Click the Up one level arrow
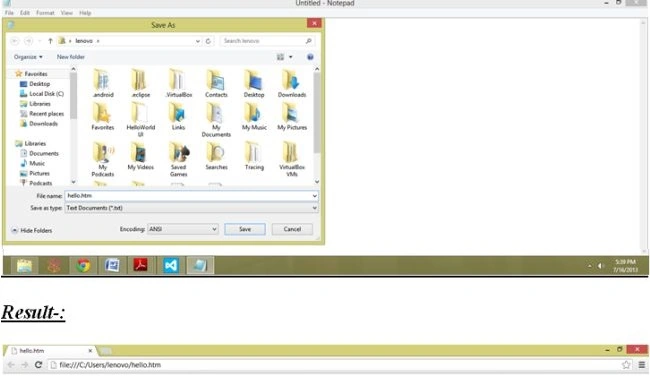This screenshot has width=650, height=376. 50,41
